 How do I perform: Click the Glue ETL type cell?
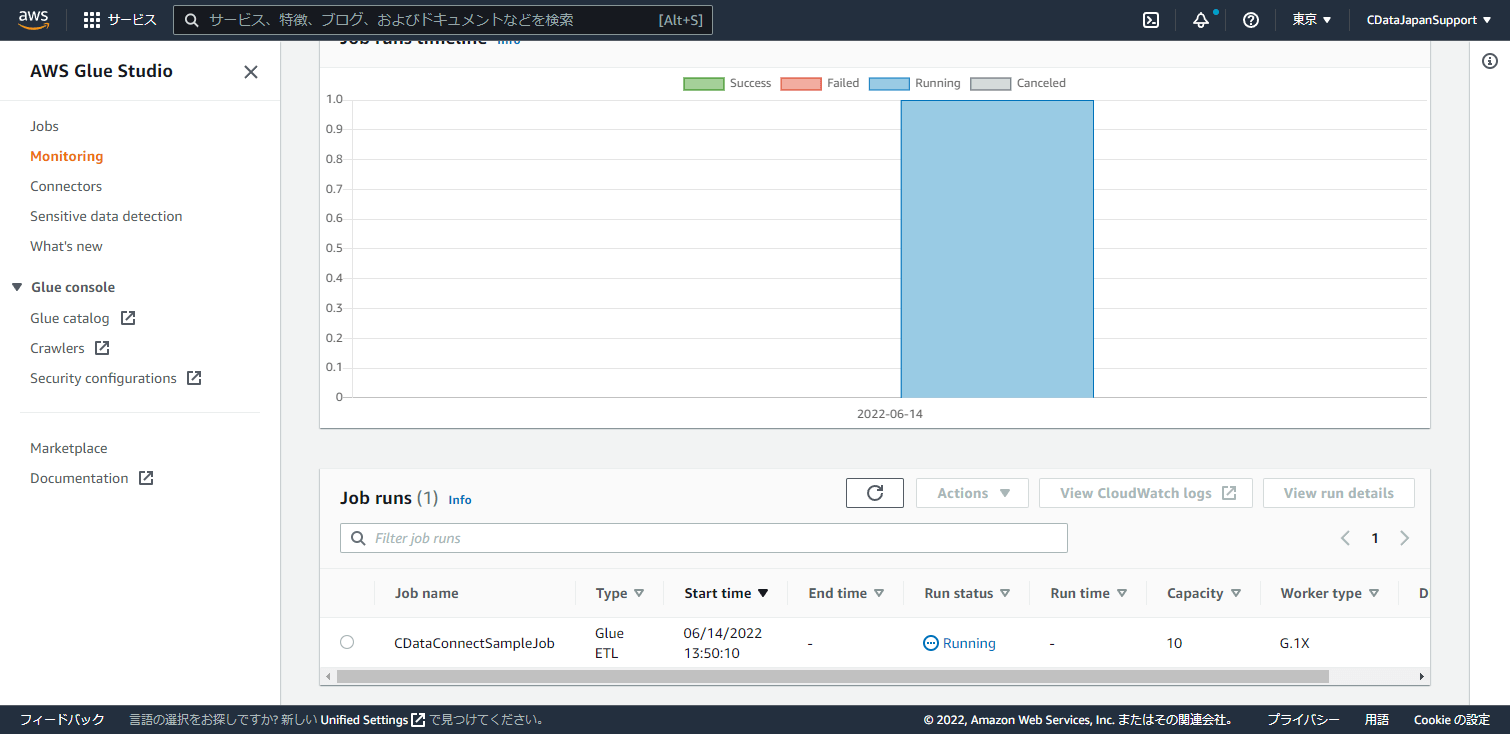click(x=609, y=643)
